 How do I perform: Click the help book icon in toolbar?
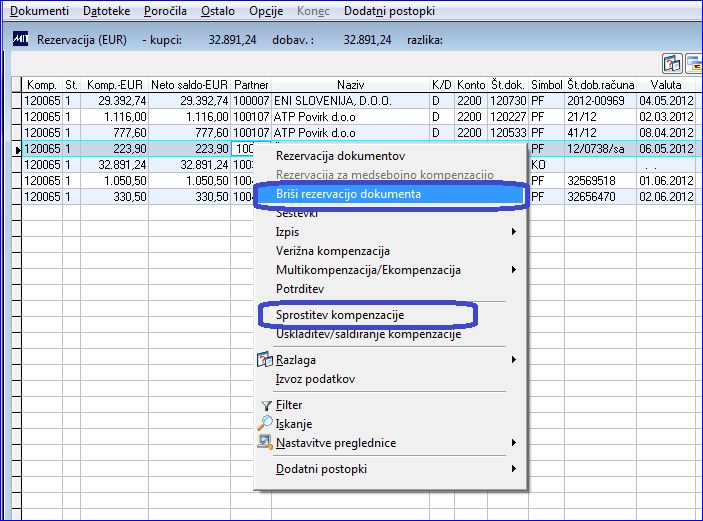click(672, 64)
